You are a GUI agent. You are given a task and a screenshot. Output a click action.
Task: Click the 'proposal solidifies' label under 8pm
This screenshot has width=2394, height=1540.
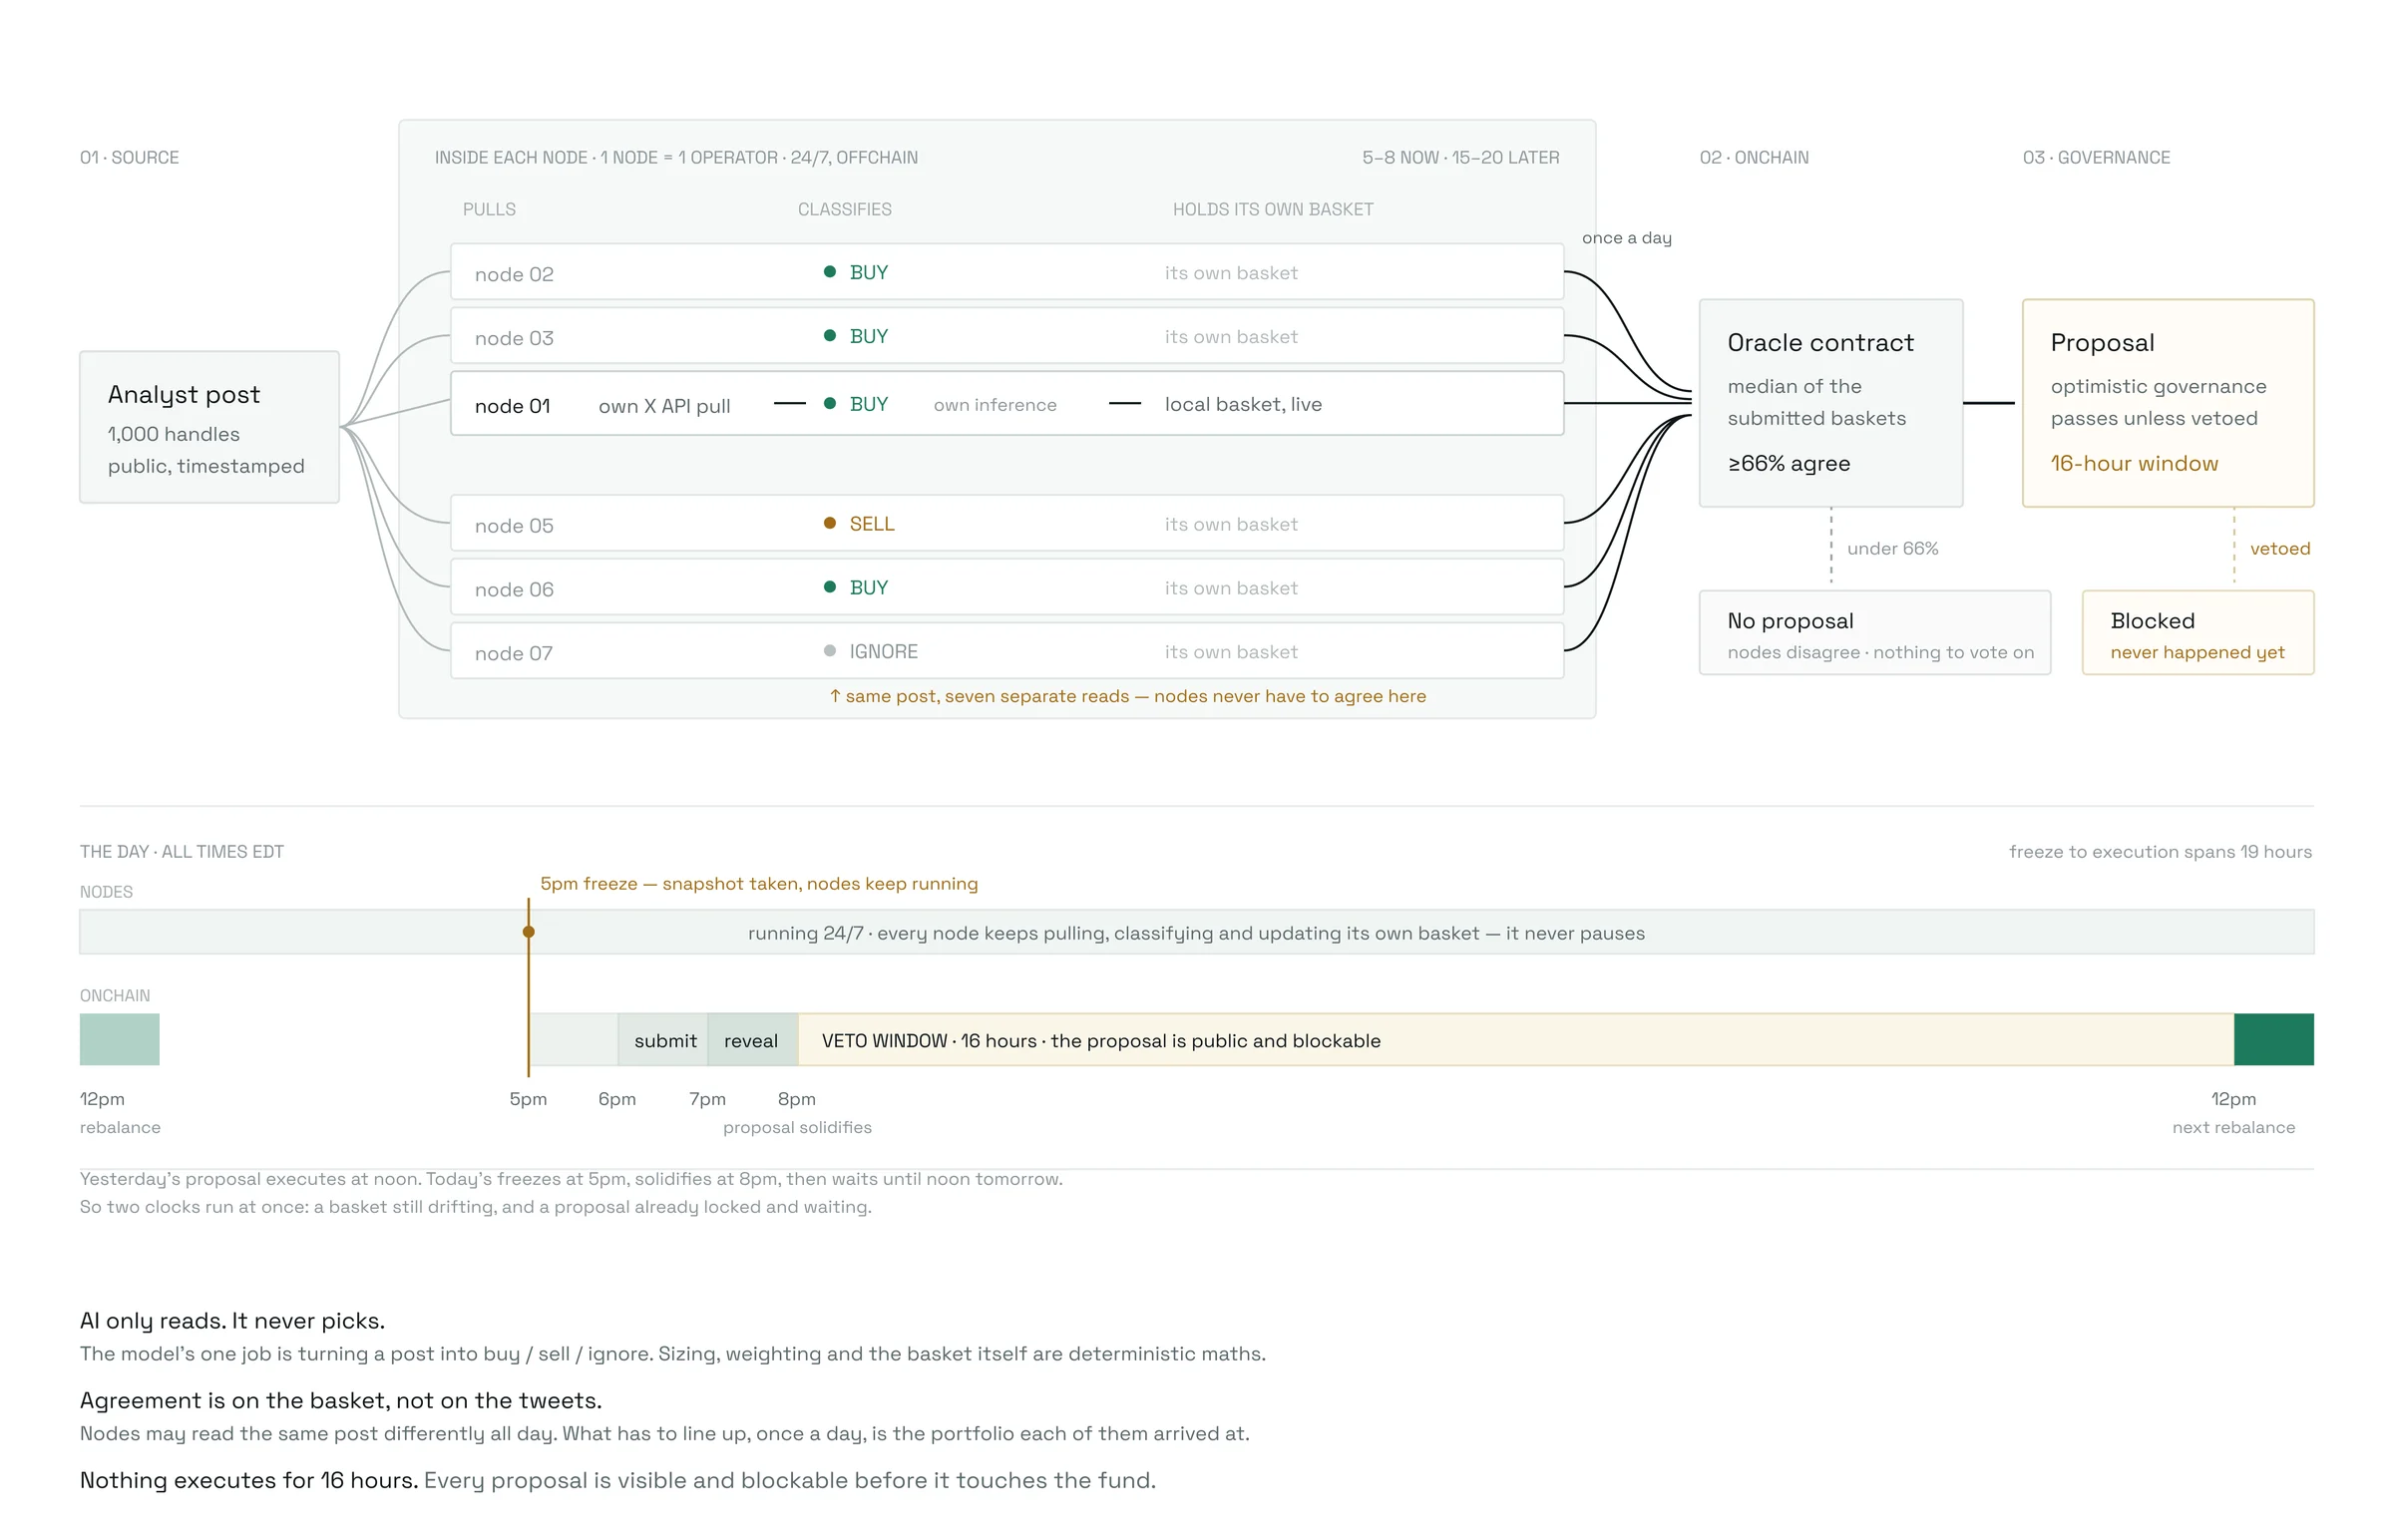[797, 1127]
